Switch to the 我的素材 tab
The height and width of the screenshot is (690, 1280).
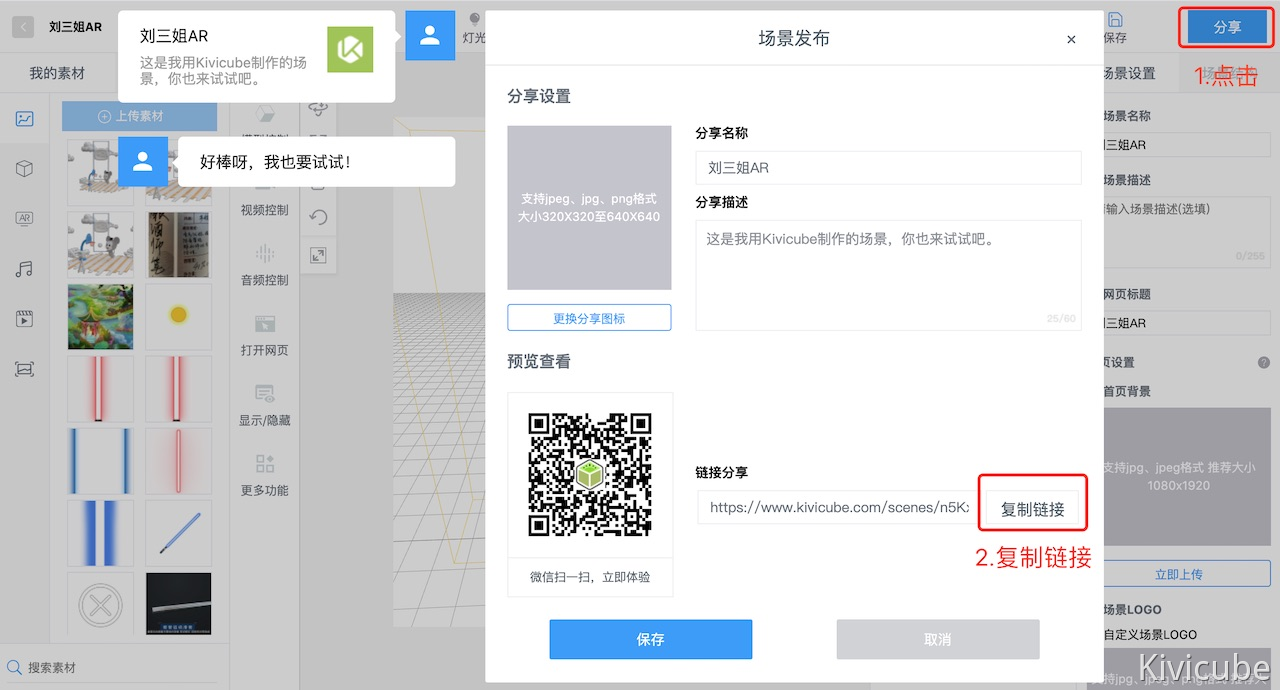(x=57, y=73)
